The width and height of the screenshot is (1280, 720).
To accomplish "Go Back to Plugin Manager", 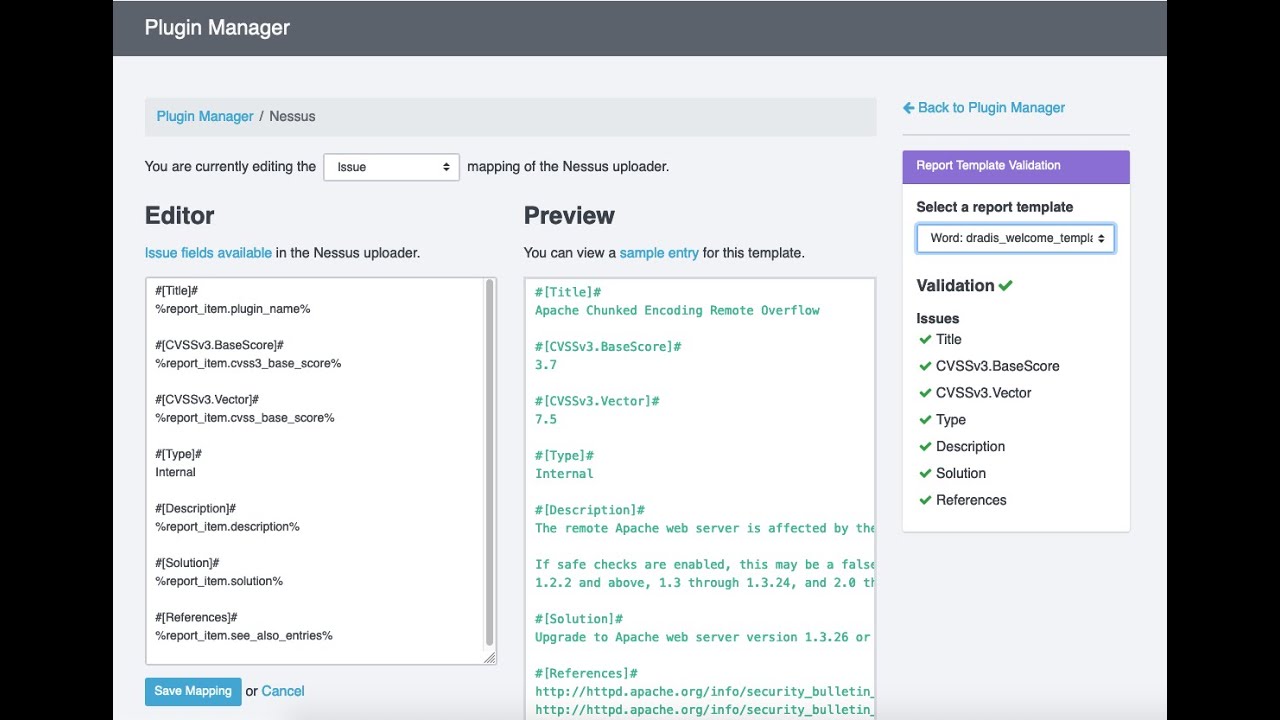I will (990, 108).
